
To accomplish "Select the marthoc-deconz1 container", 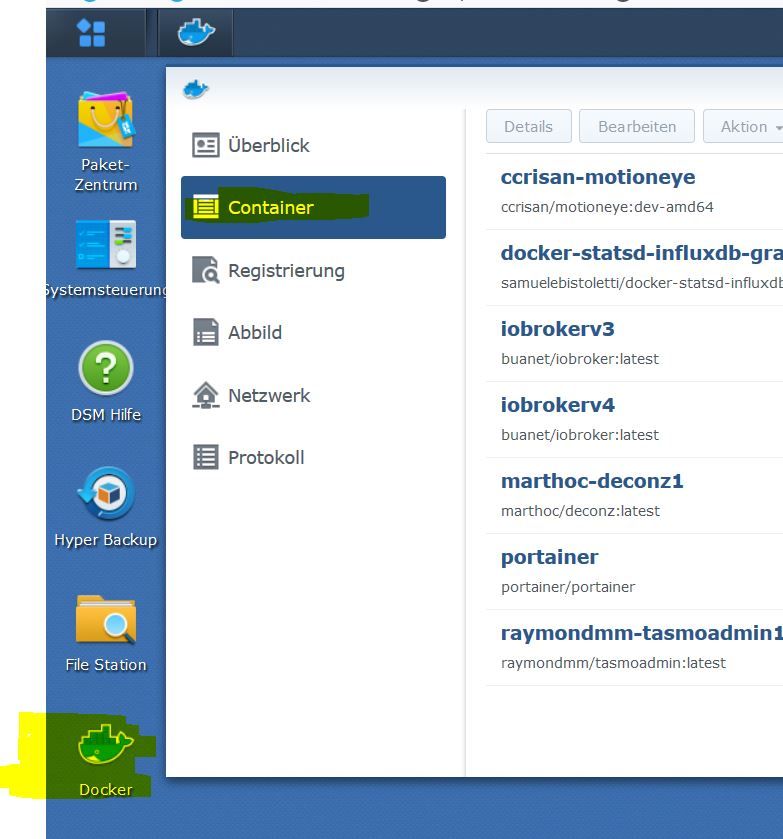I will click(634, 495).
